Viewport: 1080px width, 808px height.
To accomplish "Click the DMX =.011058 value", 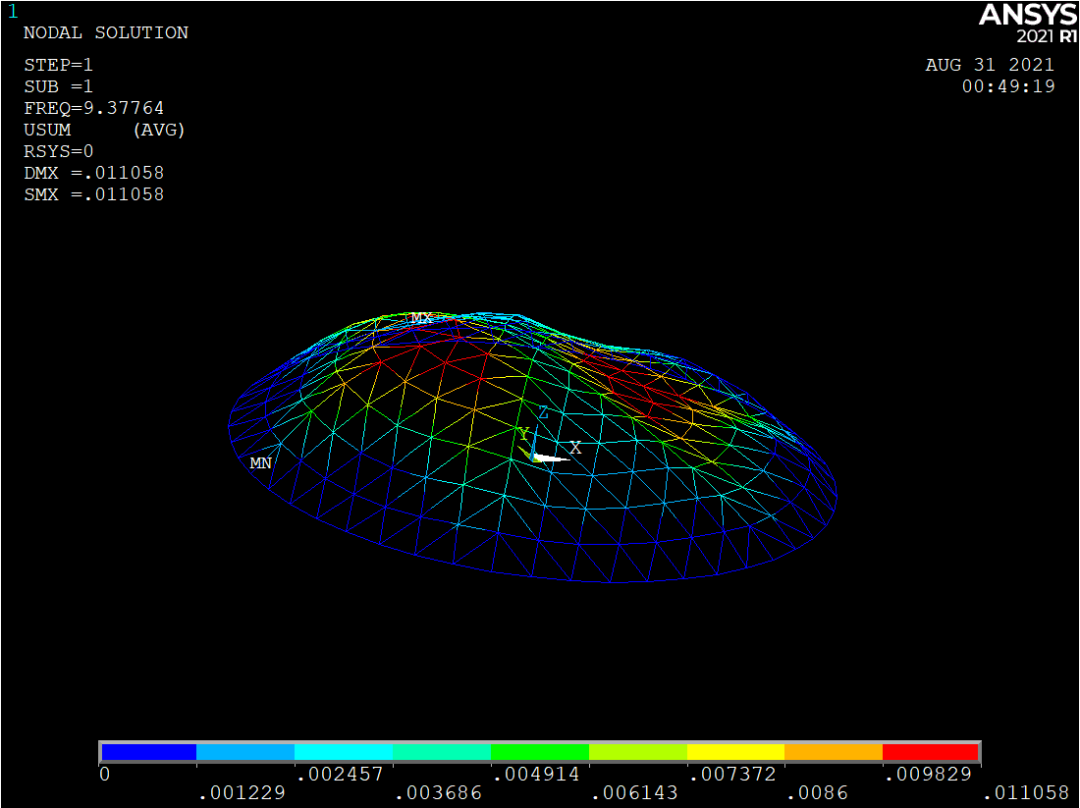I will coord(93,173).
